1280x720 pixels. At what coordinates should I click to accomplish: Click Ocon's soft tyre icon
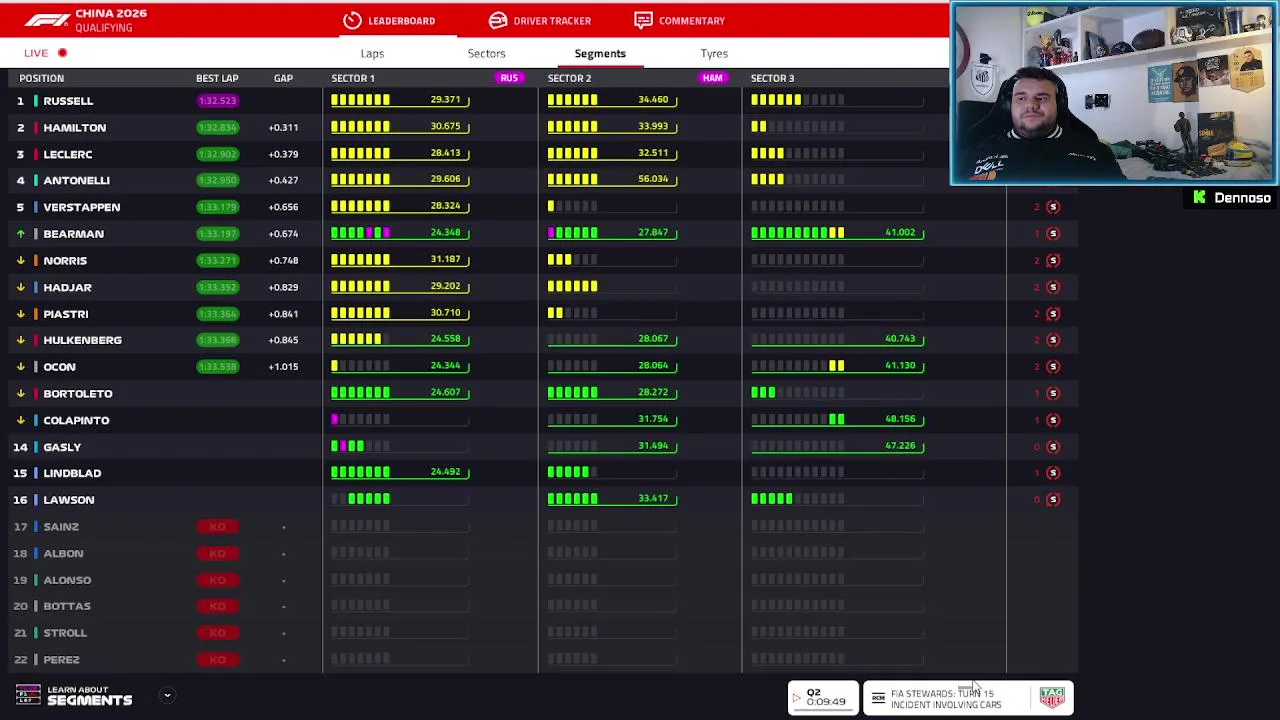click(1053, 366)
